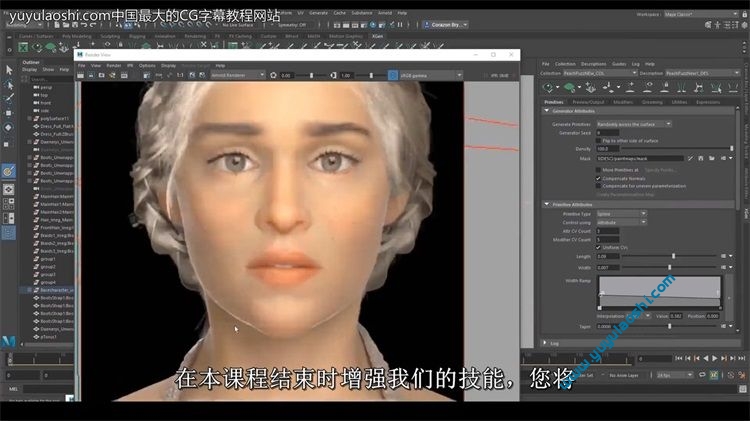Expand the Log section

click(x=545, y=343)
